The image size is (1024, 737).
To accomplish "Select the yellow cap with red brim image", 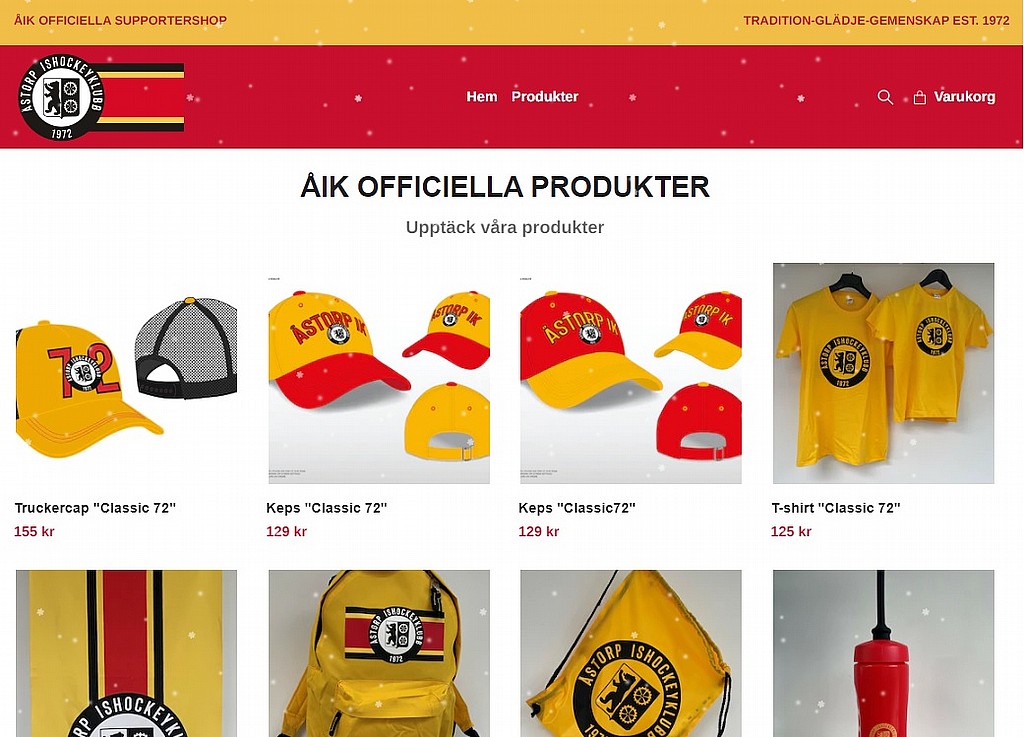I will click(379, 373).
